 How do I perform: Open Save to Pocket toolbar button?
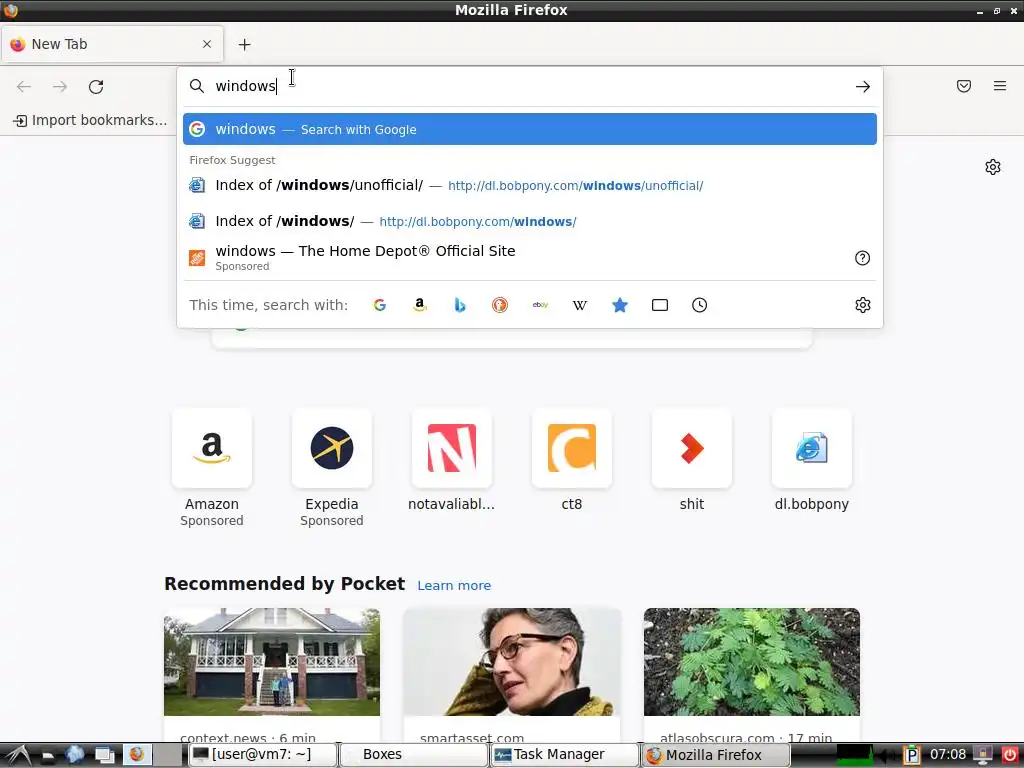[x=964, y=86]
